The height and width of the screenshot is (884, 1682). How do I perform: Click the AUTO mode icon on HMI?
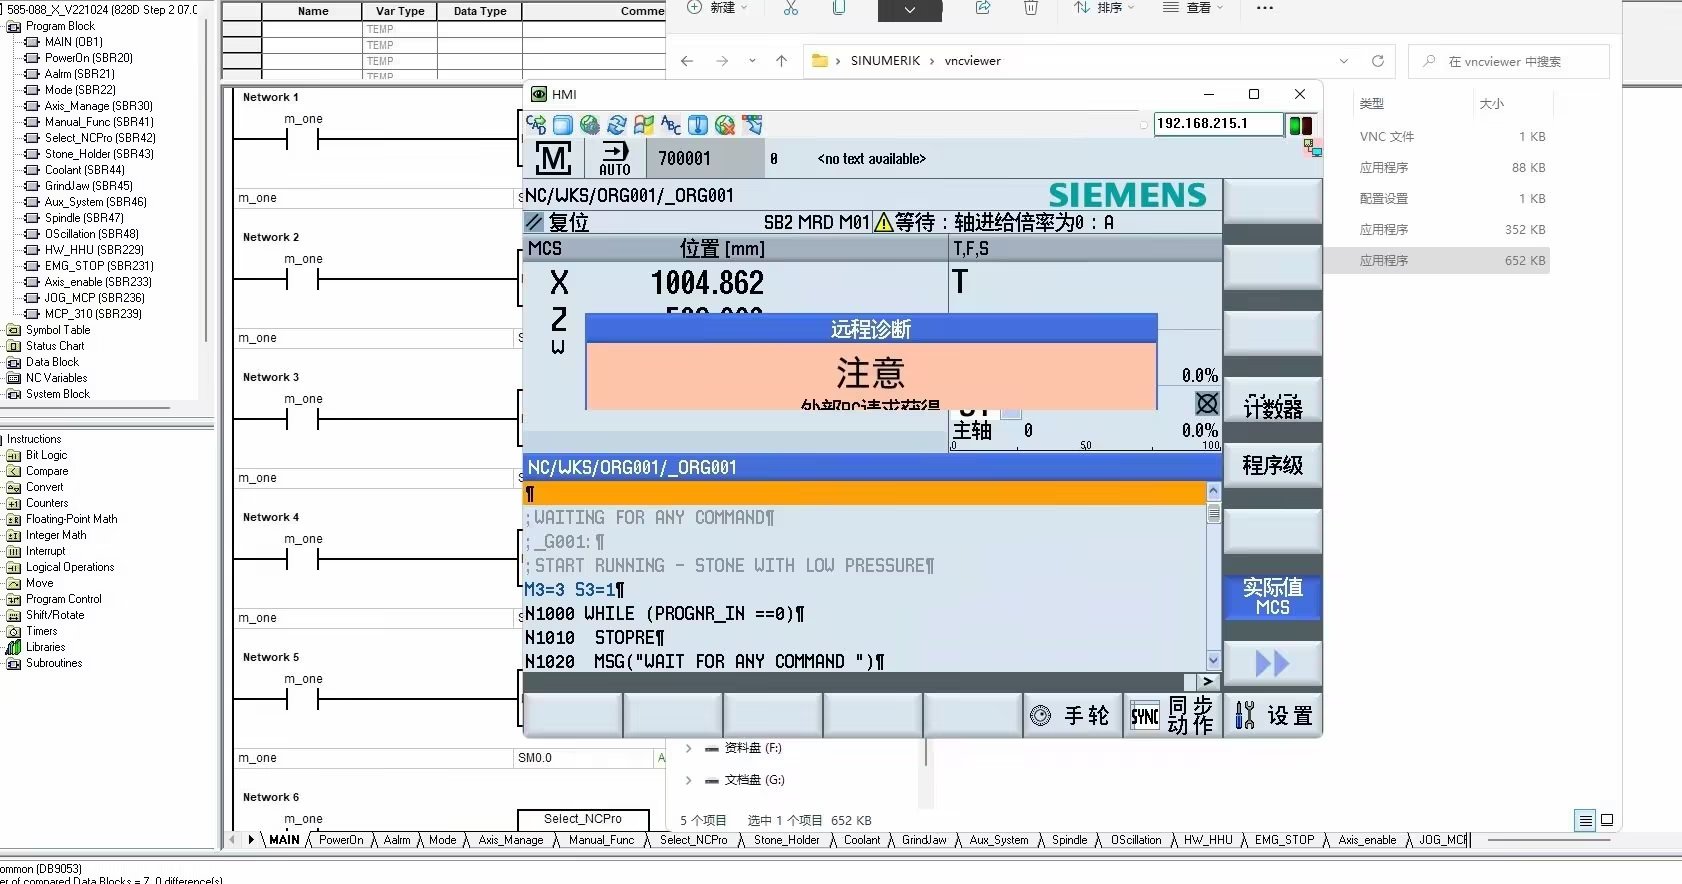pos(614,158)
